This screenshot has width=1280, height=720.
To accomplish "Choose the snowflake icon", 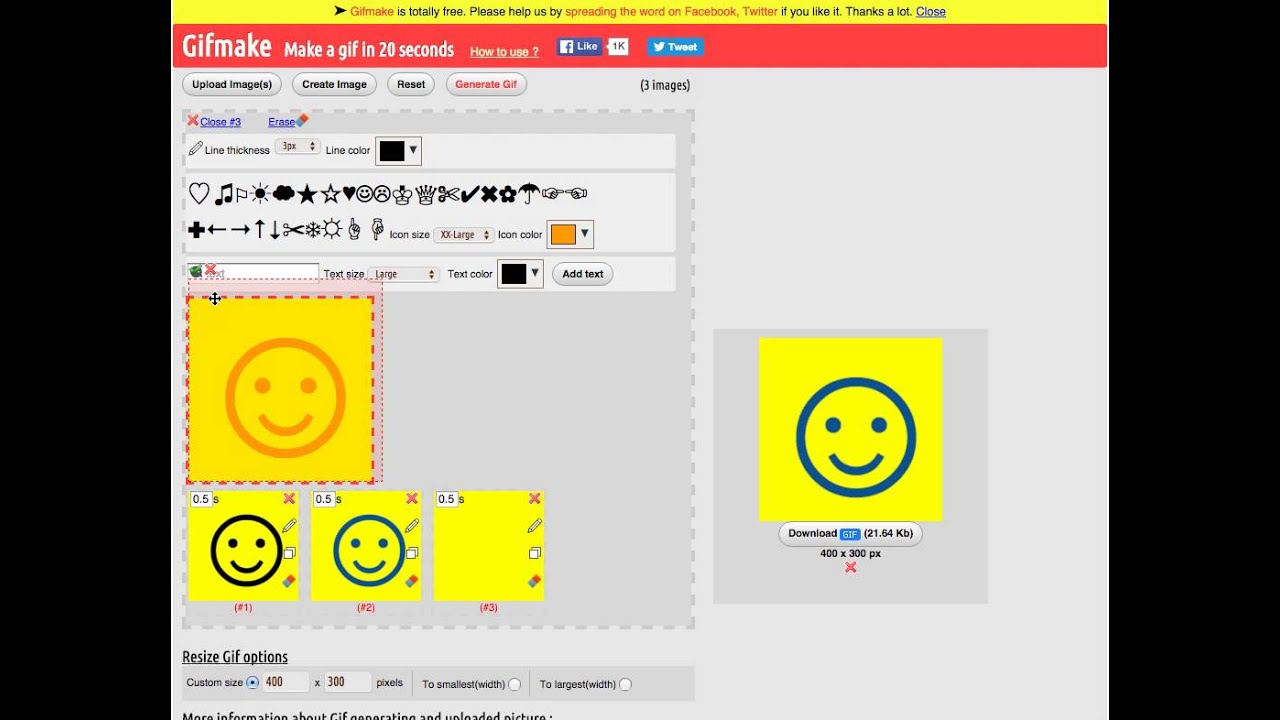I will pos(312,229).
